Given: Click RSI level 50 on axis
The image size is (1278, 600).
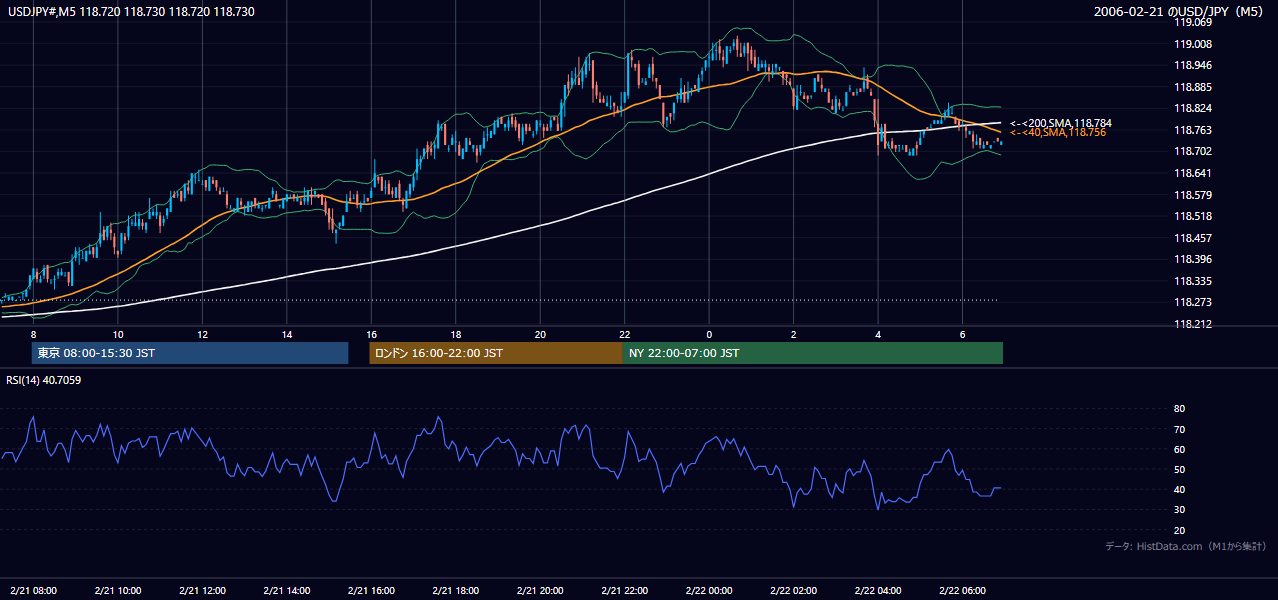Looking at the screenshot, I should (1180, 469).
